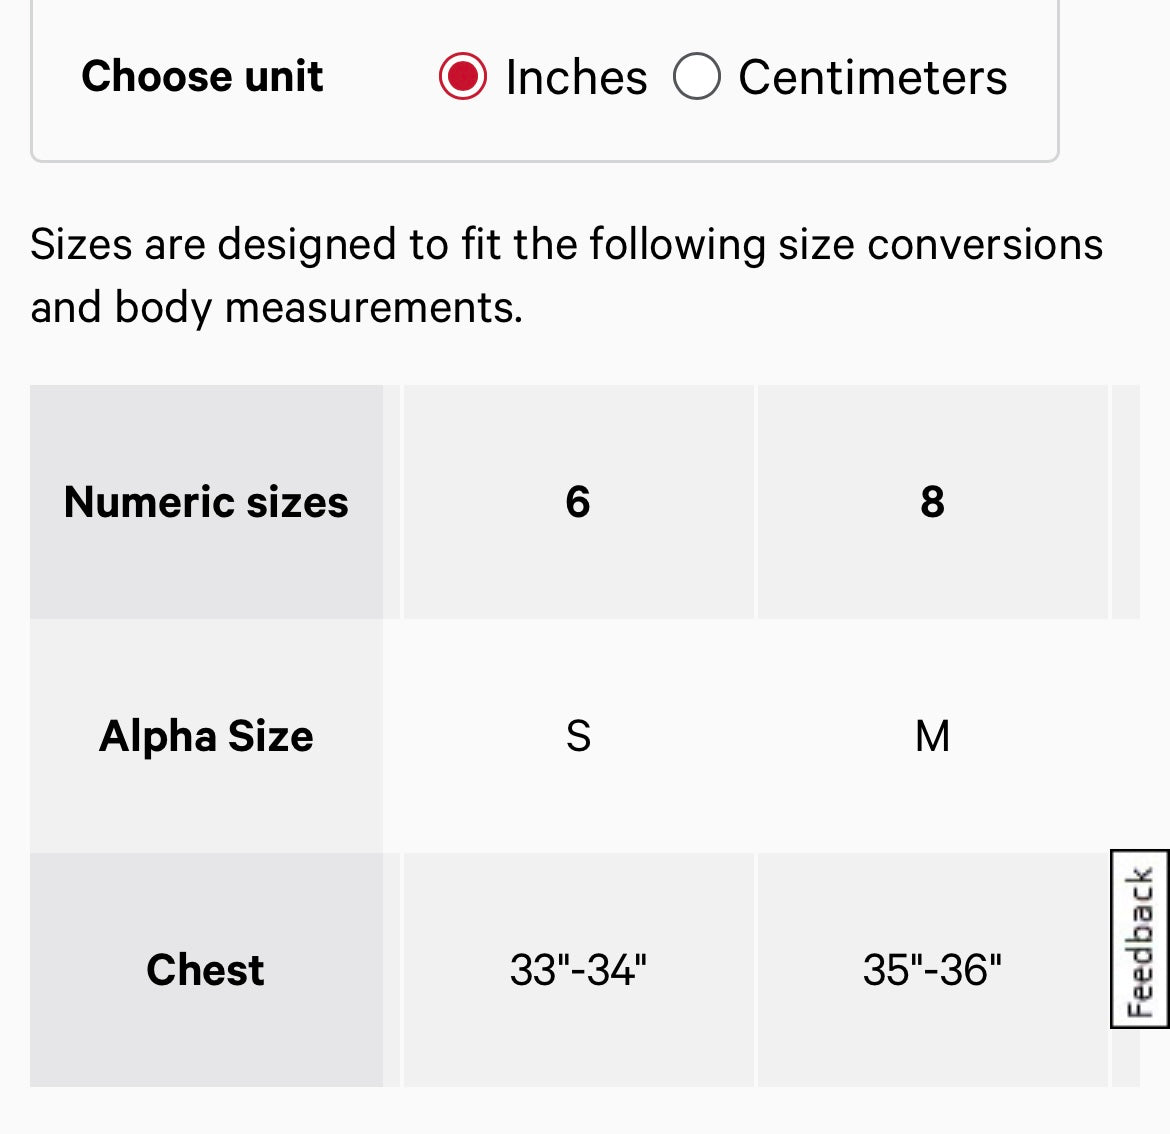The height and width of the screenshot is (1134, 1170).
Task: Select the Inches radio button
Action: 463,77
